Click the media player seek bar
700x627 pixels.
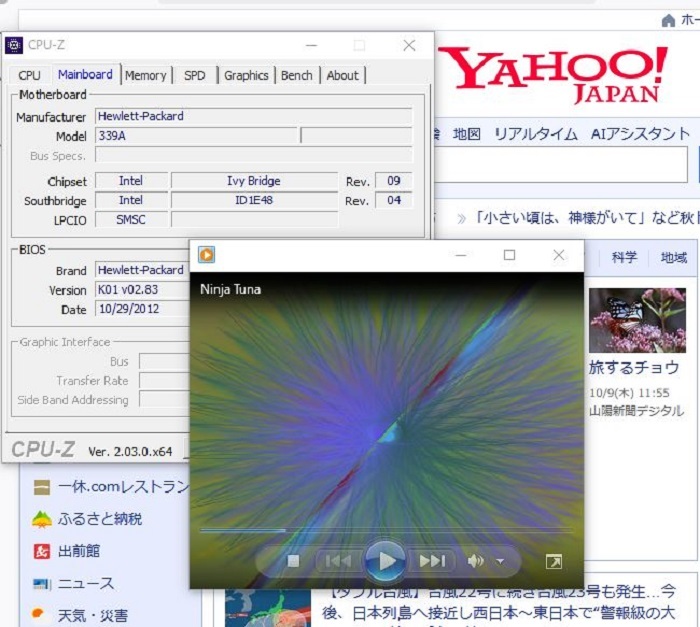pyautogui.click(x=385, y=530)
